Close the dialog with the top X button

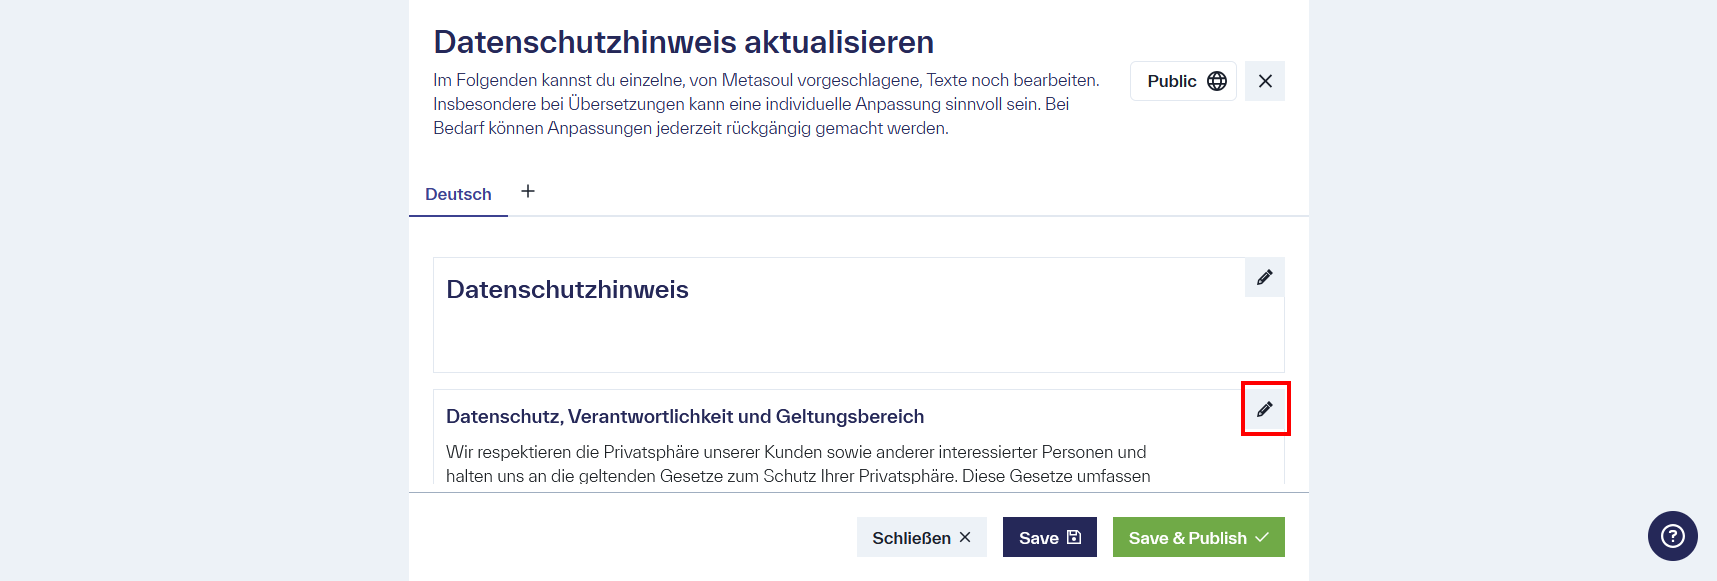[x=1264, y=81]
